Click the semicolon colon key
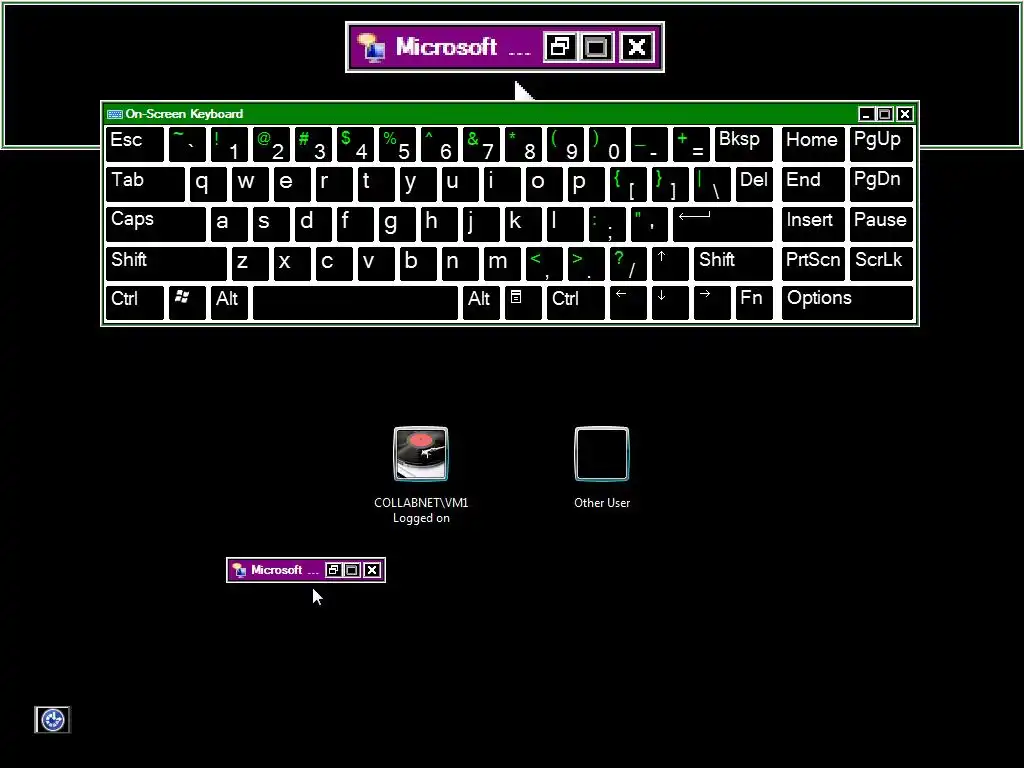The width and height of the screenshot is (1024, 768). click(x=607, y=224)
